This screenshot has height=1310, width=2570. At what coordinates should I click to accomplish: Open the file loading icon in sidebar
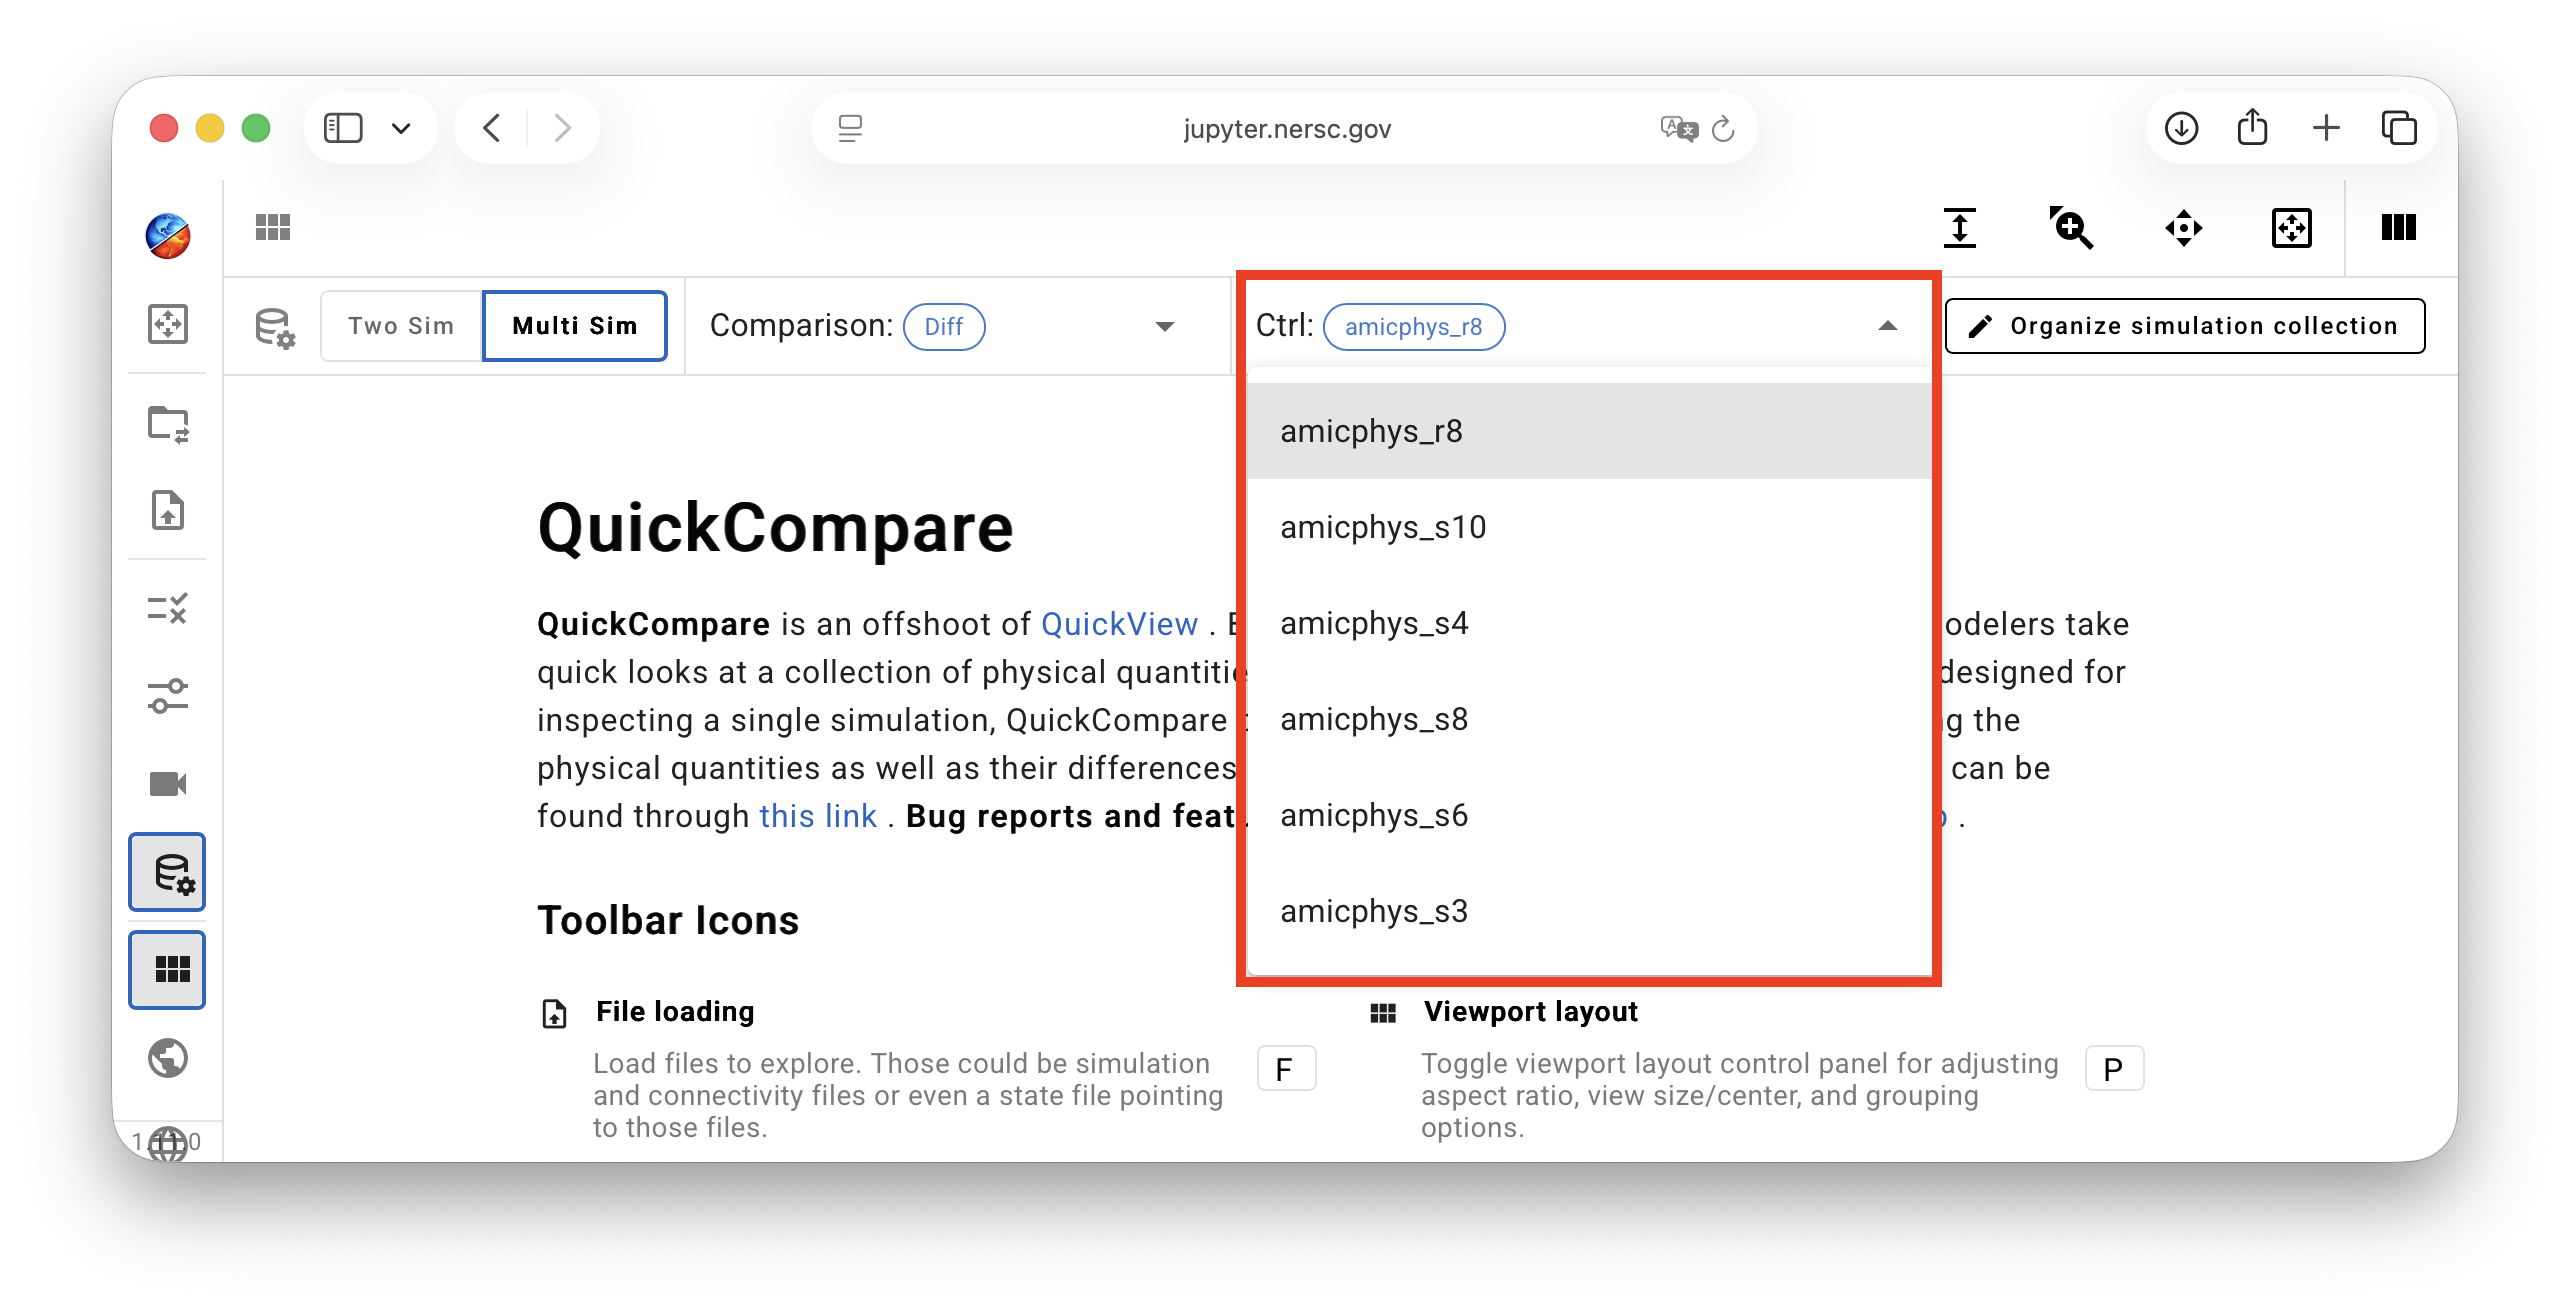click(167, 510)
